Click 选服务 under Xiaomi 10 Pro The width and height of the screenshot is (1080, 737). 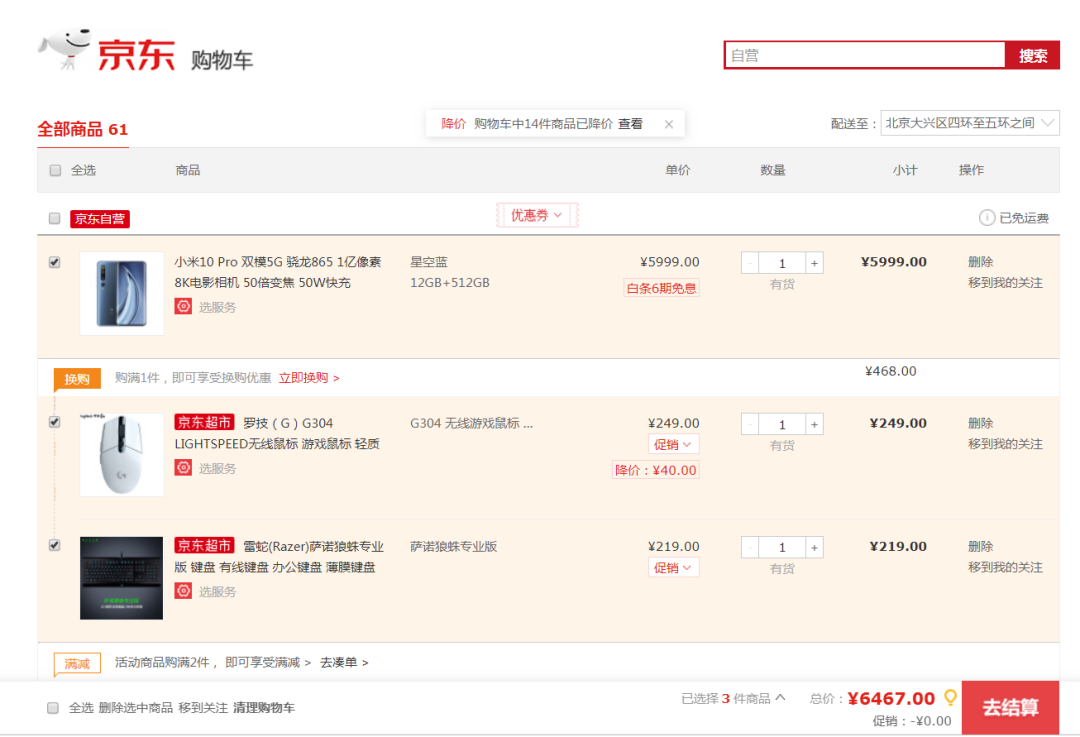click(218, 307)
